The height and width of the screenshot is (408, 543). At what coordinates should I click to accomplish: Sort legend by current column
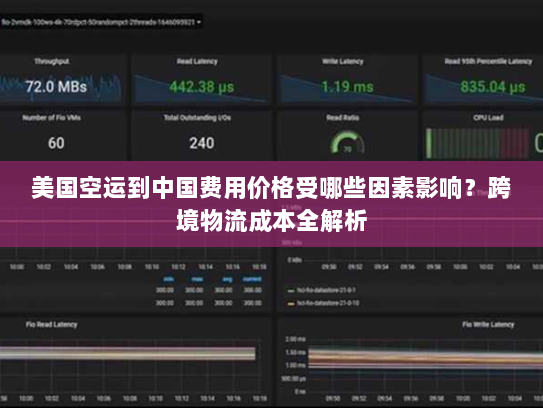pyautogui.click(x=252, y=279)
